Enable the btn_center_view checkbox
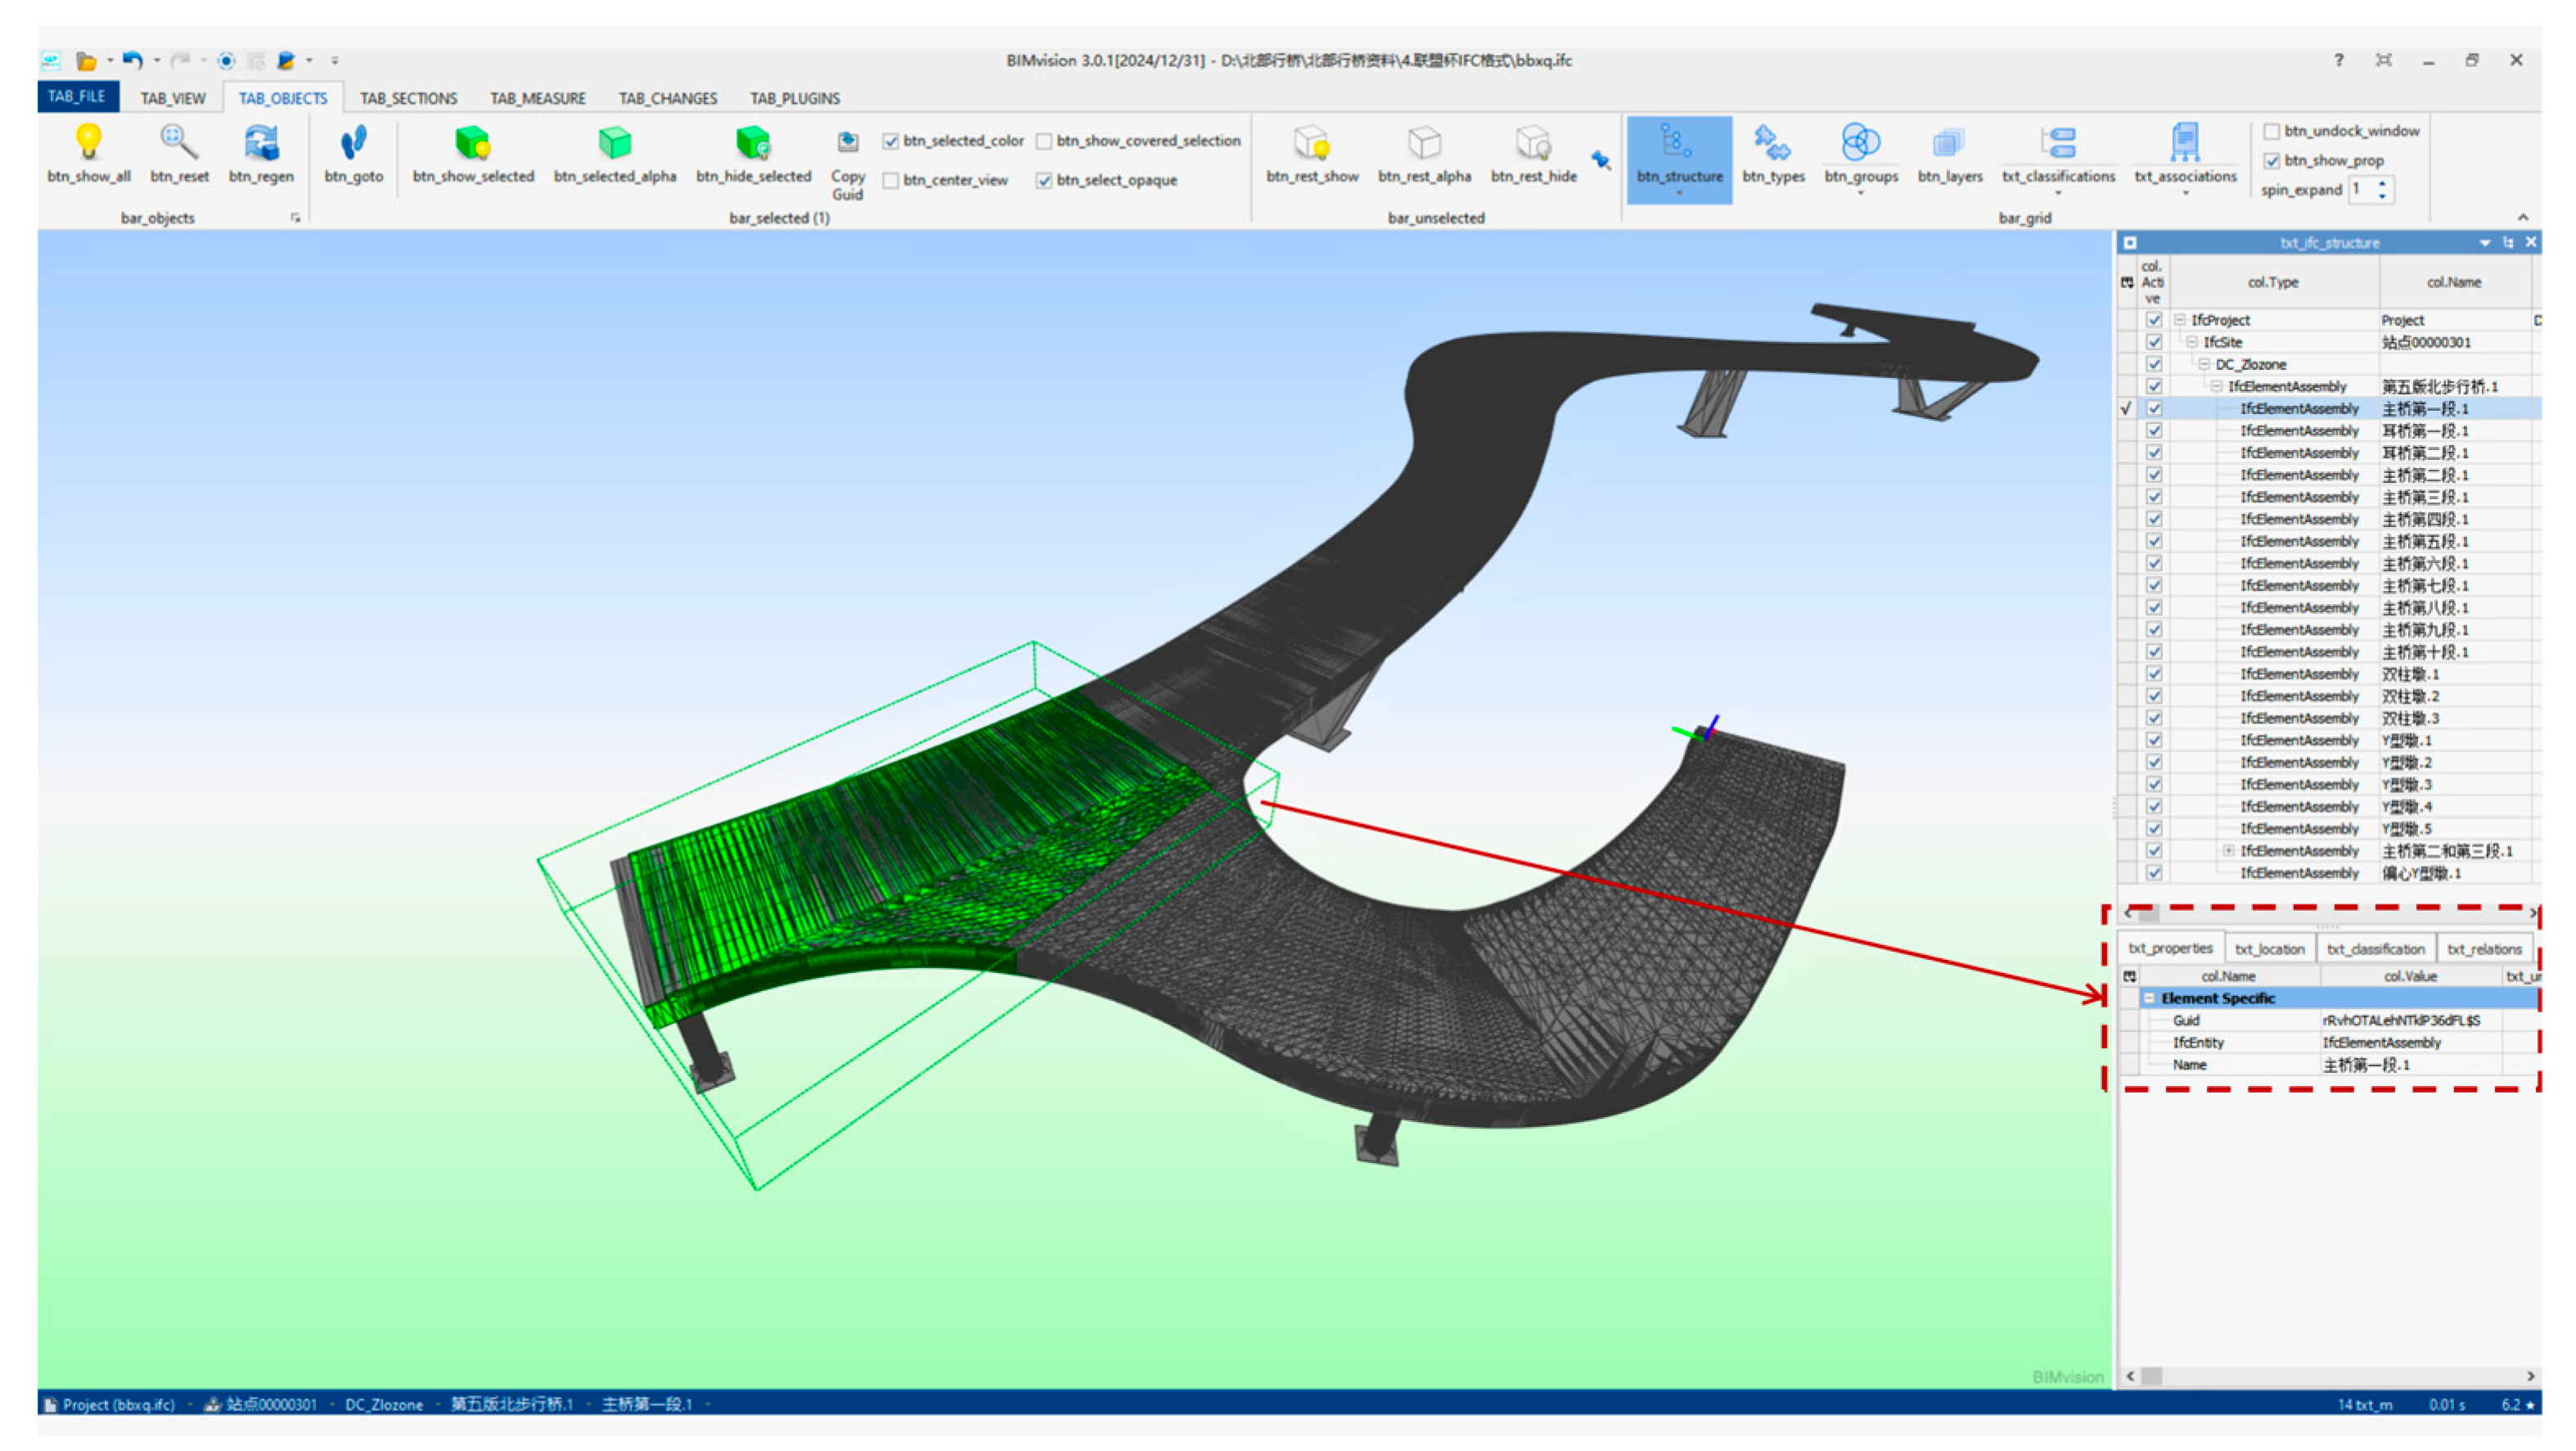This screenshot has width=2576, height=1451. [890, 181]
